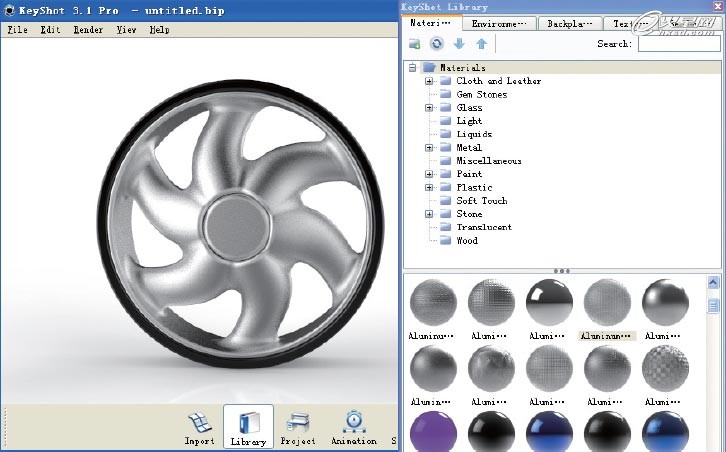This screenshot has height=452, width=726.
Task: Select the Translucent folder
Action: tap(484, 227)
